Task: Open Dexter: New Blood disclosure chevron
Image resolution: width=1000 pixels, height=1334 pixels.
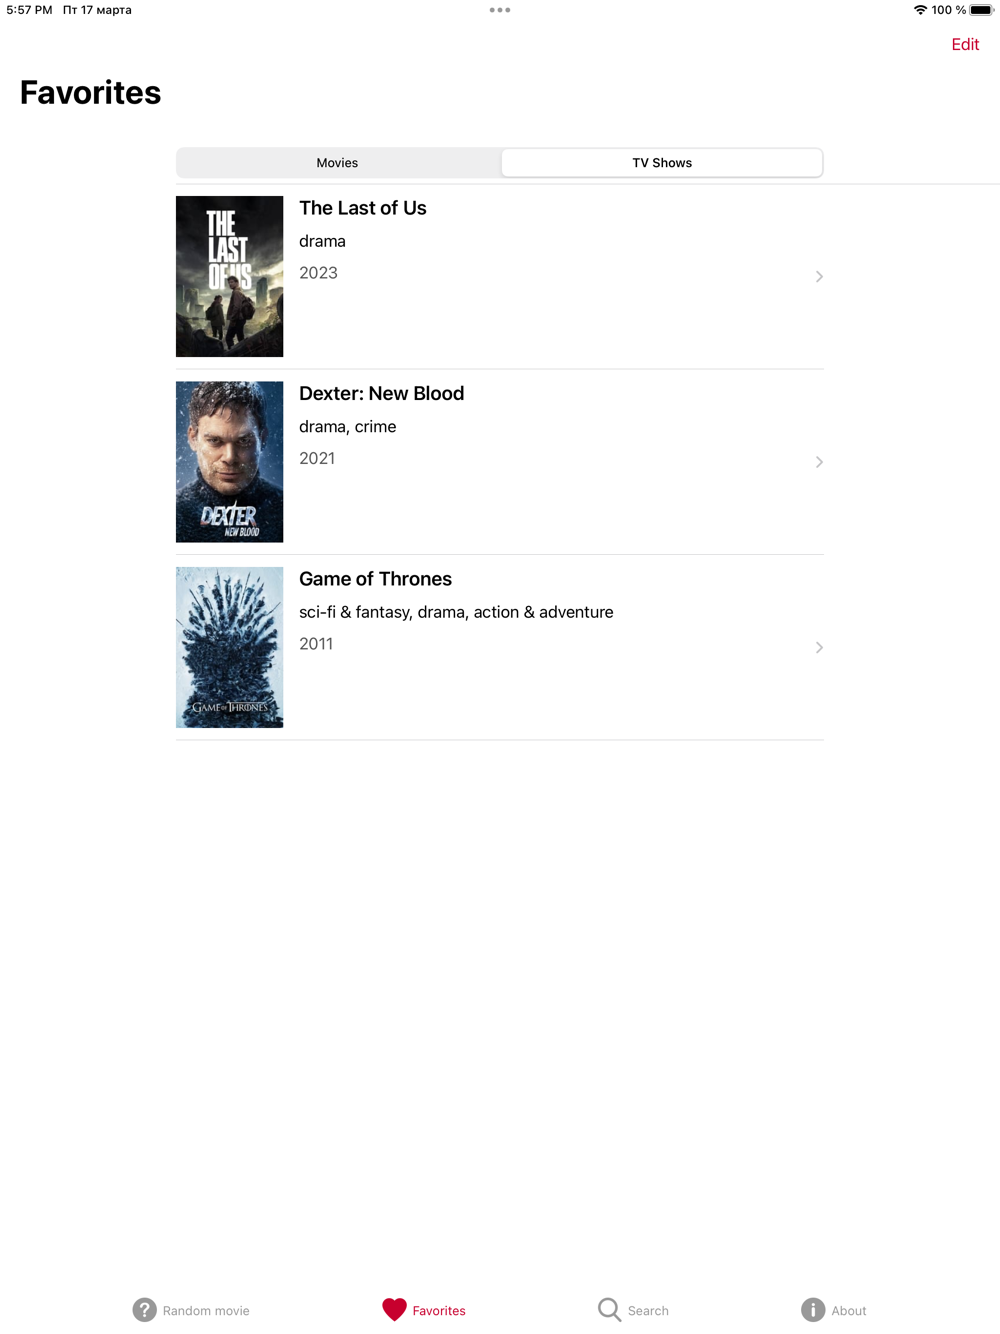Action: click(x=819, y=462)
